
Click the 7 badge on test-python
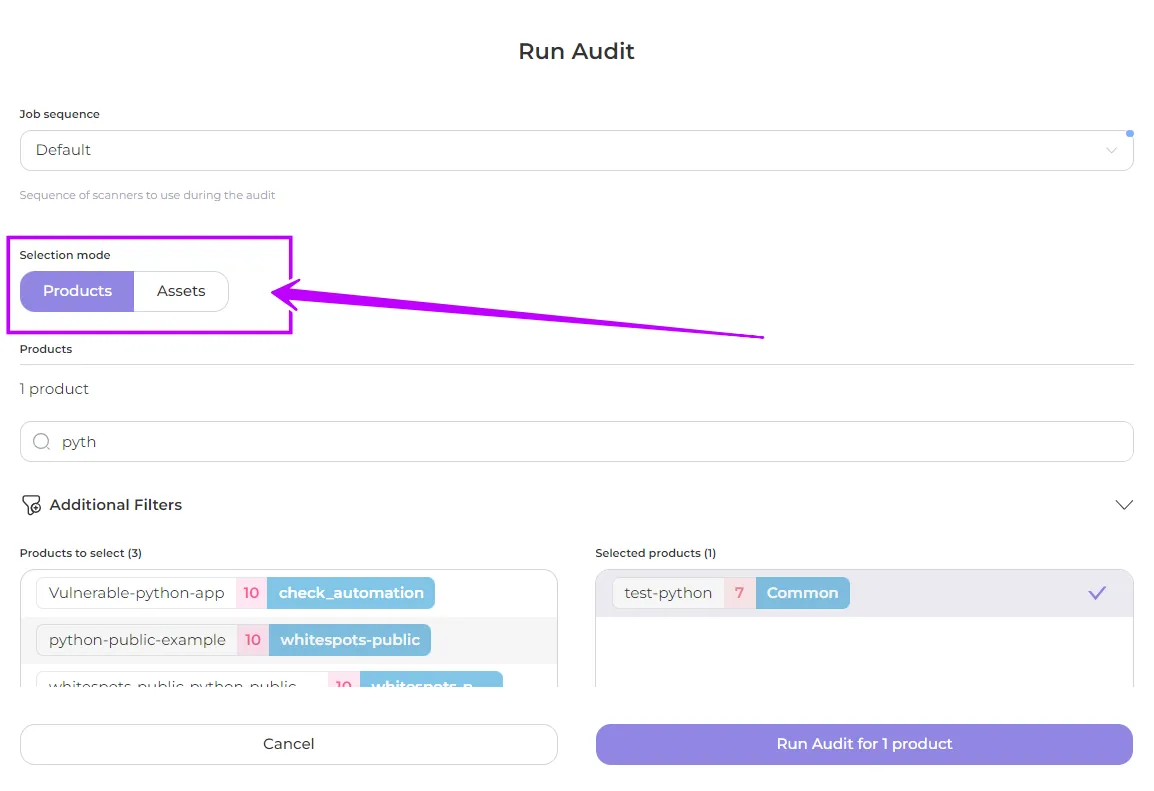pos(739,593)
